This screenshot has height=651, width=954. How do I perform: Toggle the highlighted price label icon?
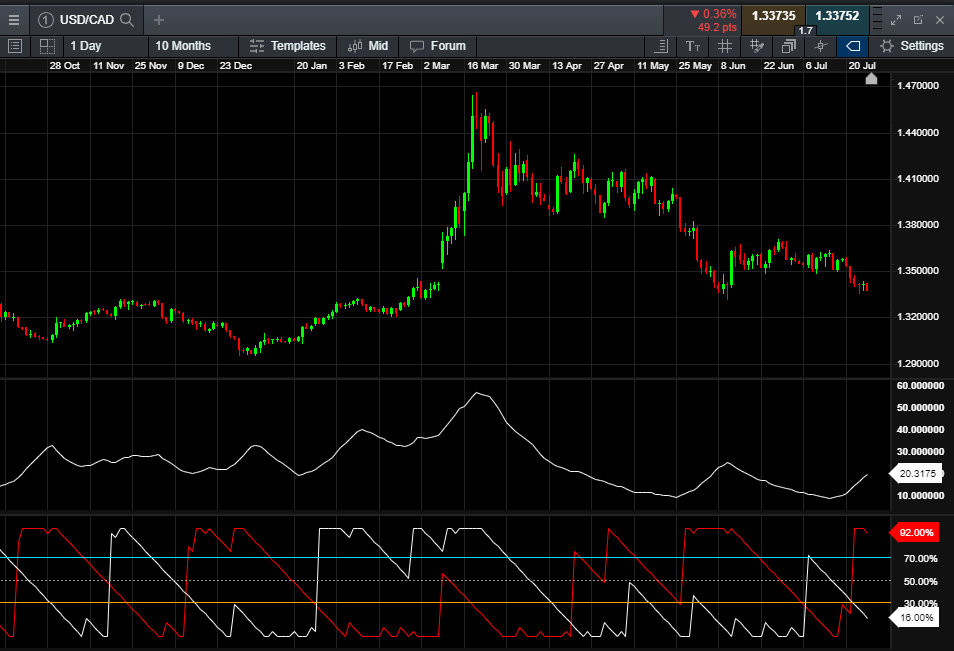click(852, 46)
